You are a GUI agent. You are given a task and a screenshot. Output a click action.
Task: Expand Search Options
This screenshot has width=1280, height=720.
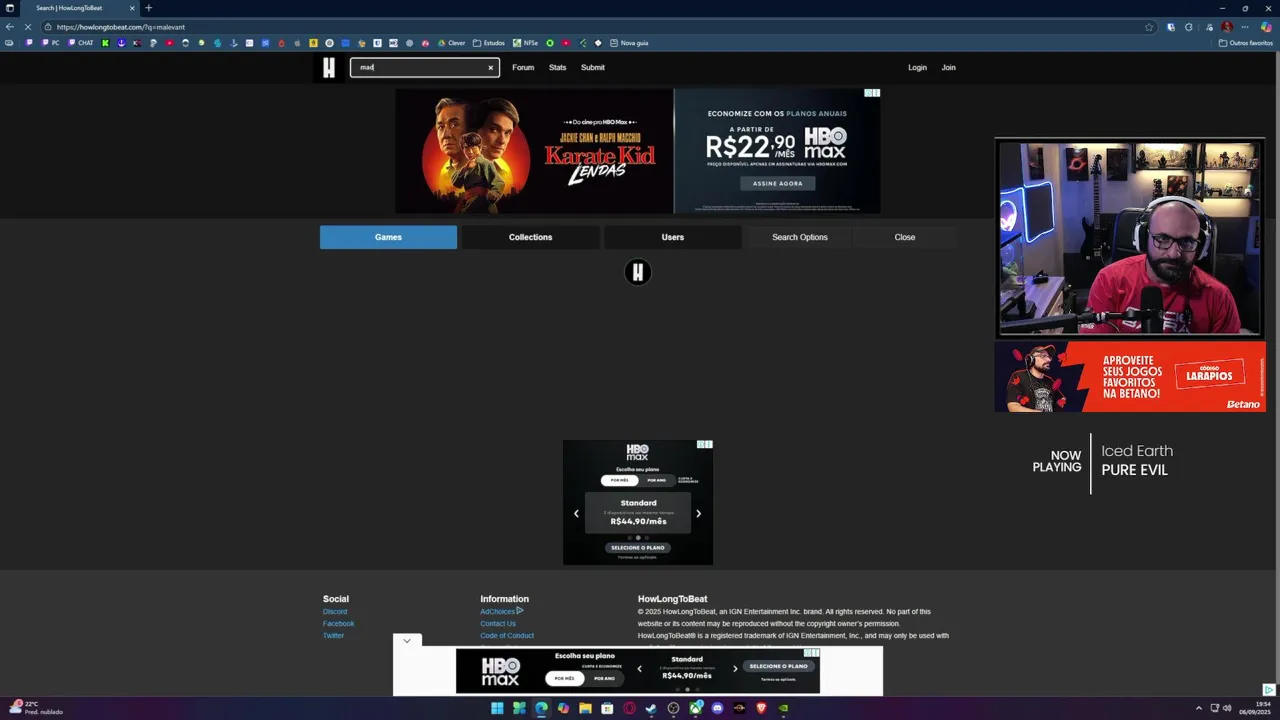click(x=800, y=237)
